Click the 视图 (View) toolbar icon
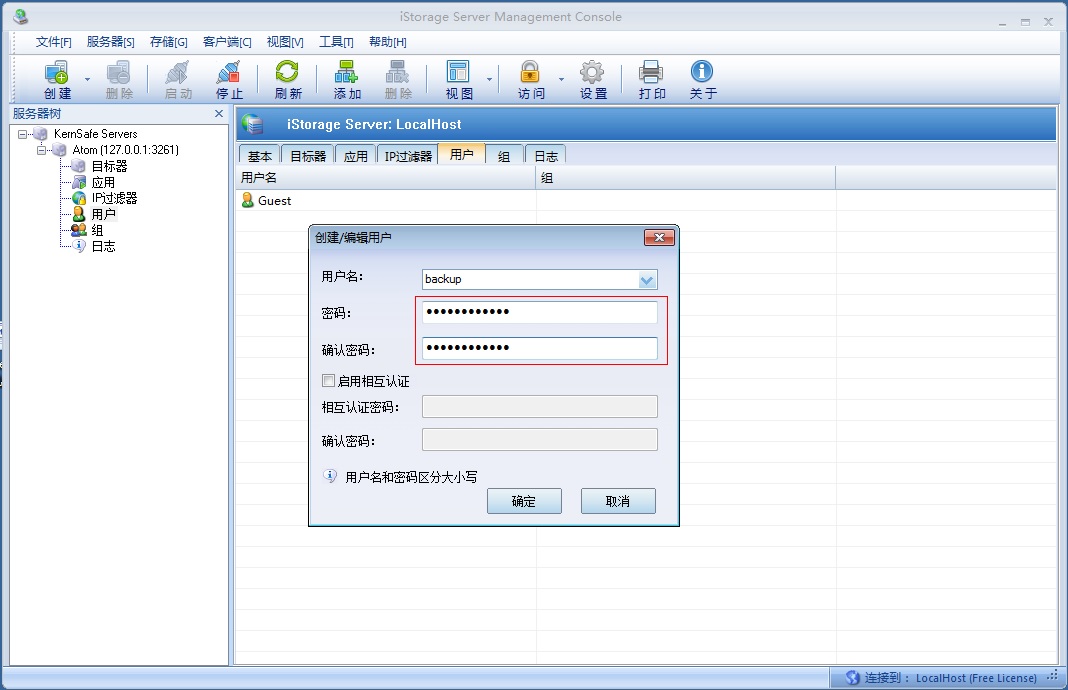Screen dimensions: 1068x690 click(458, 80)
